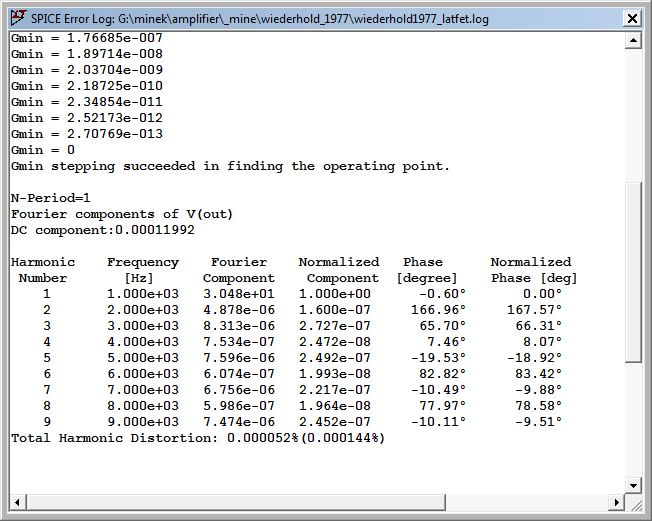This screenshot has width=652, height=521.
Task: Click the normalized component 1.600e-07
Action: coord(335,310)
